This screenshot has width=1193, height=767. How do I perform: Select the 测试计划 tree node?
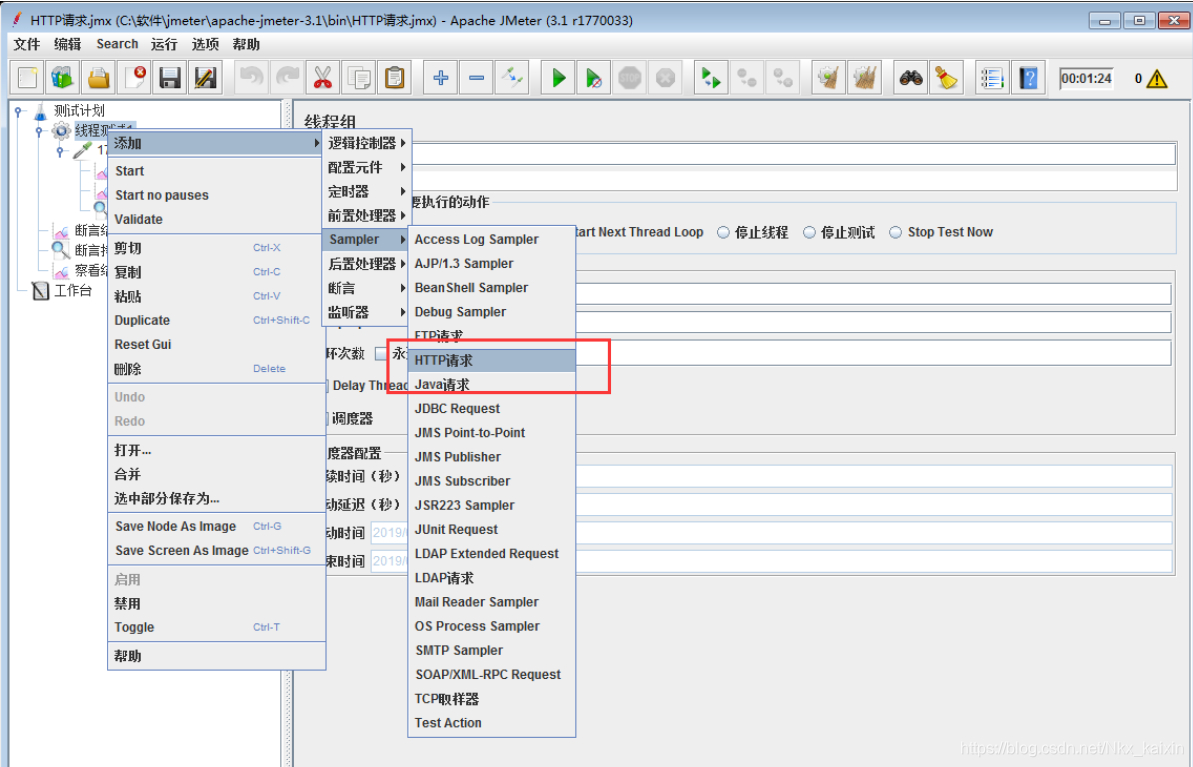point(79,111)
